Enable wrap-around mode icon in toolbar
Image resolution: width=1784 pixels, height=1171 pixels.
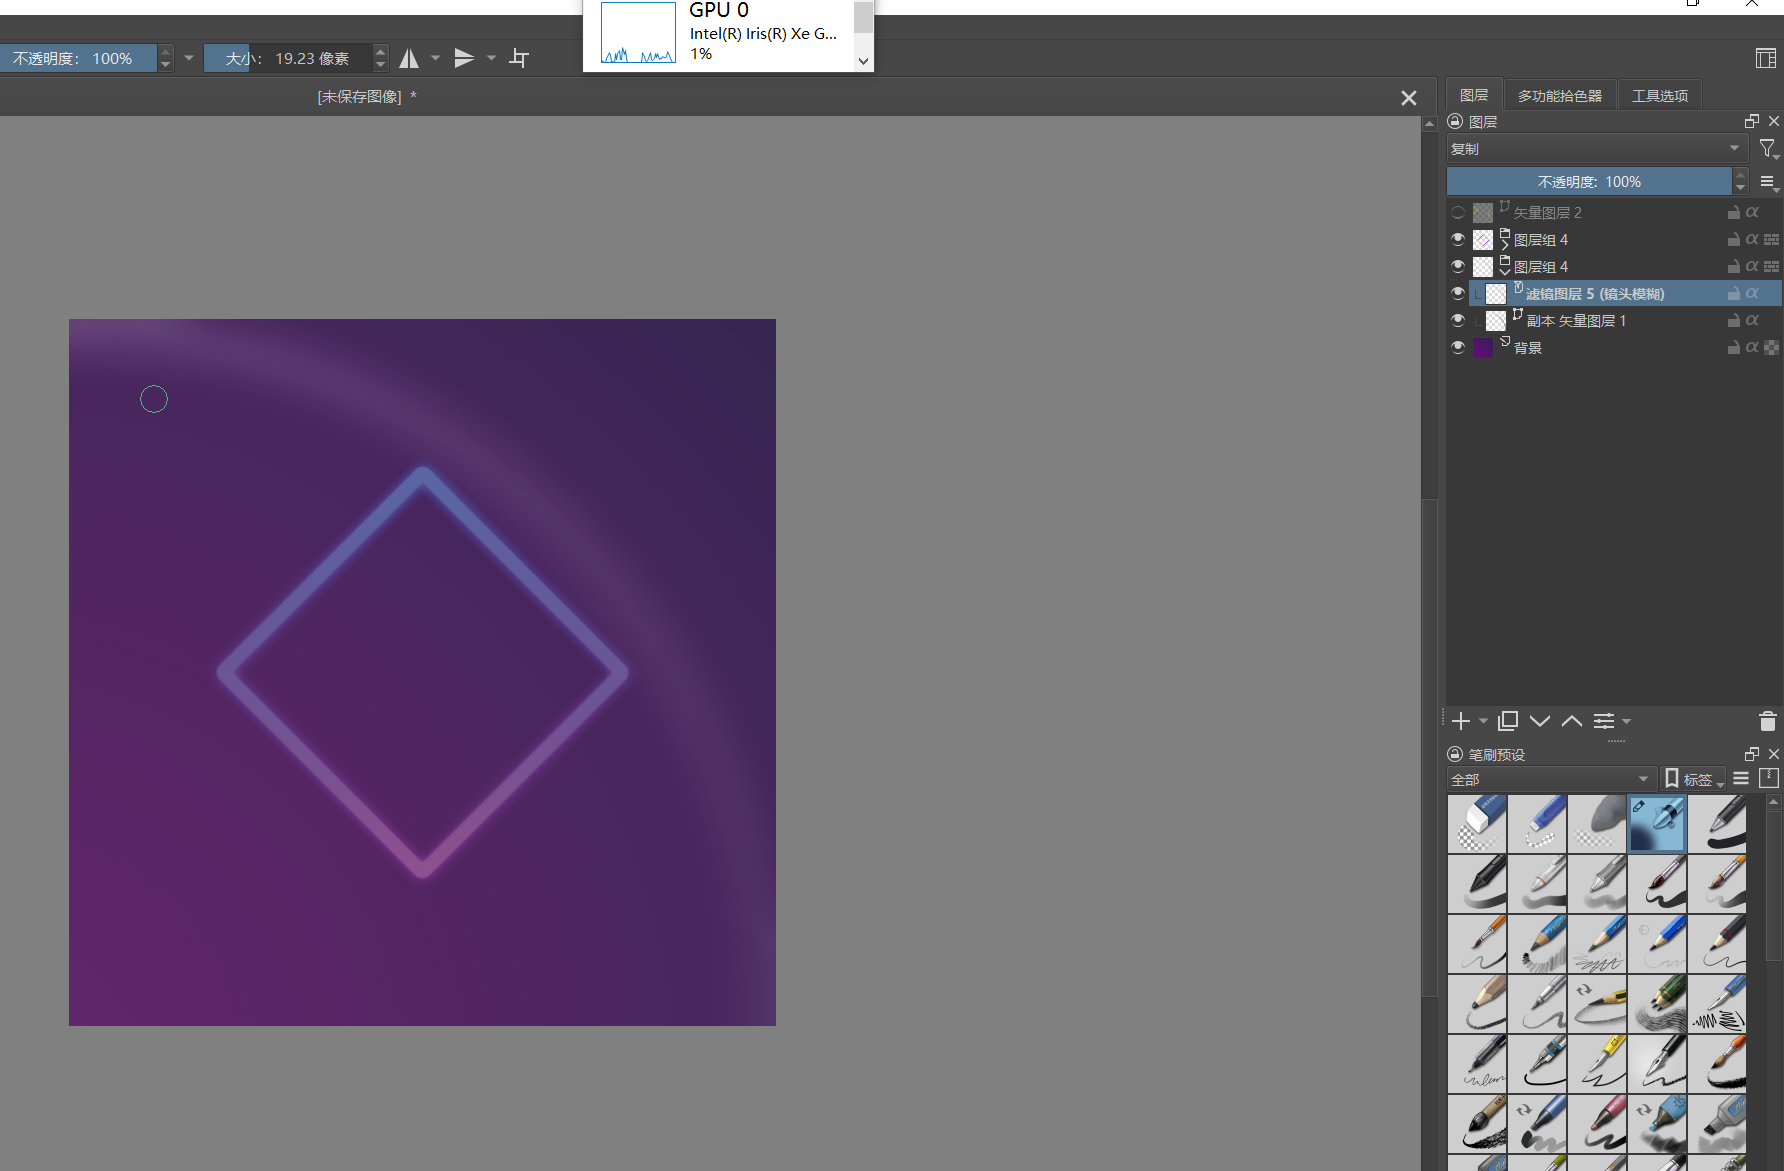tap(519, 58)
